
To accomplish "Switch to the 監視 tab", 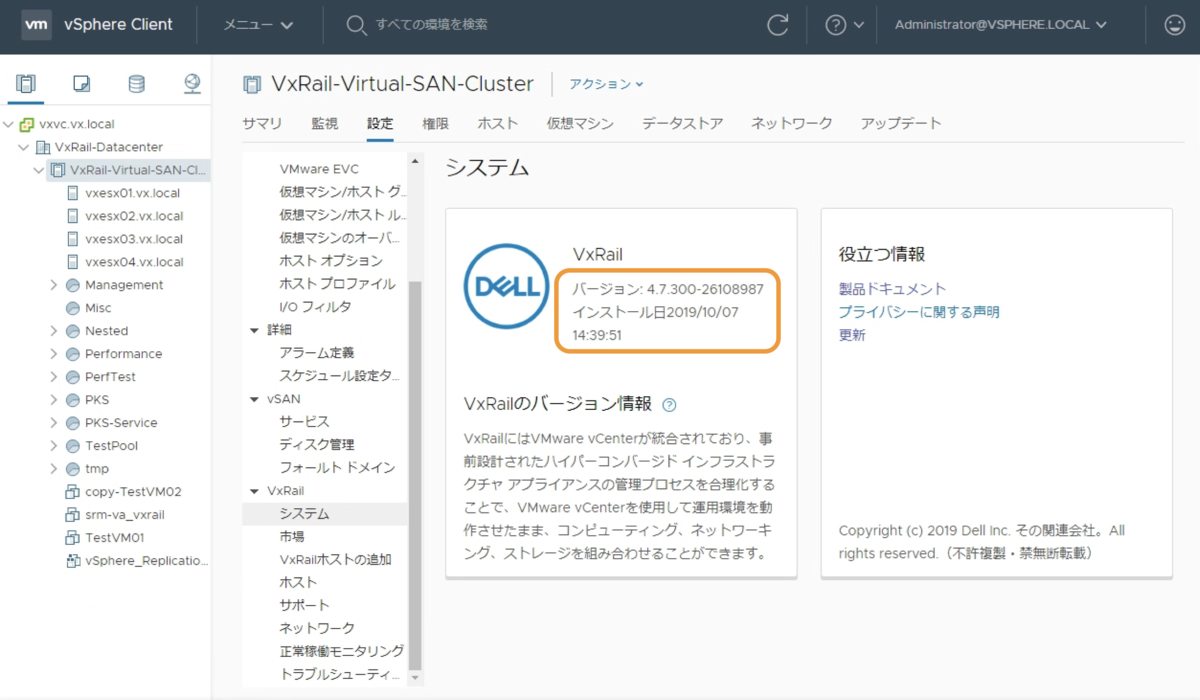I will 324,123.
